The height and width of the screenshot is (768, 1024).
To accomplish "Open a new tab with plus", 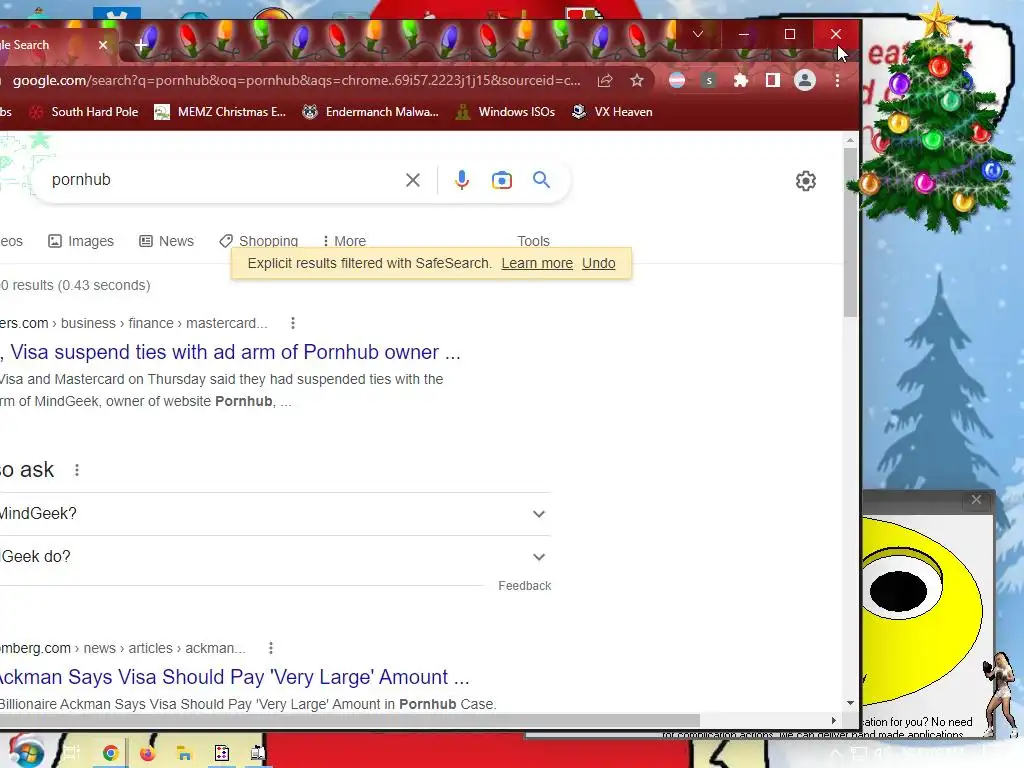I will pos(141,45).
